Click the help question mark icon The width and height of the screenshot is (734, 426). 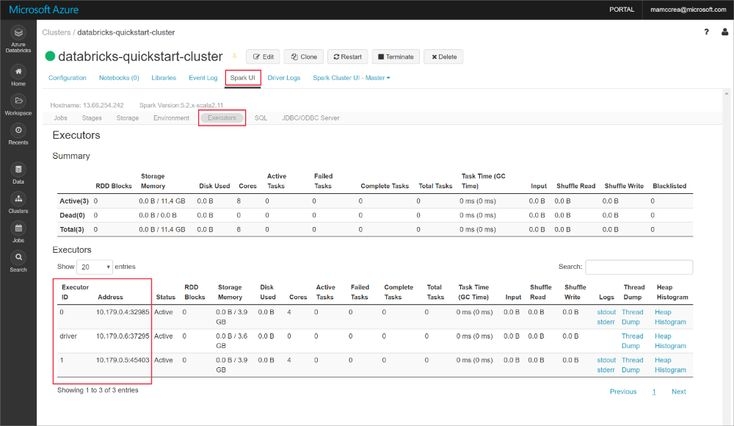[x=706, y=32]
